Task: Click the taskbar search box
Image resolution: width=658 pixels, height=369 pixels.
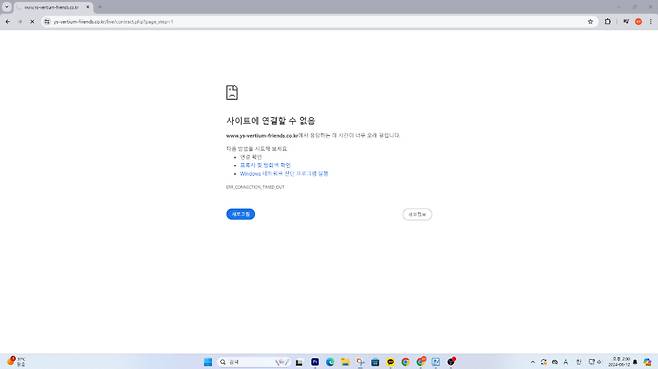Action: [253, 362]
